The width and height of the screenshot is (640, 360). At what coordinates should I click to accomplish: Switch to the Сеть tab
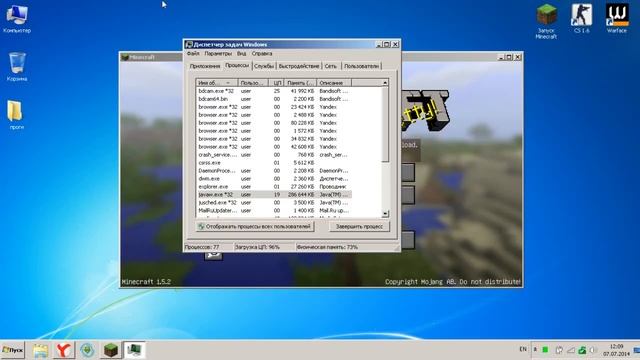tap(331, 66)
